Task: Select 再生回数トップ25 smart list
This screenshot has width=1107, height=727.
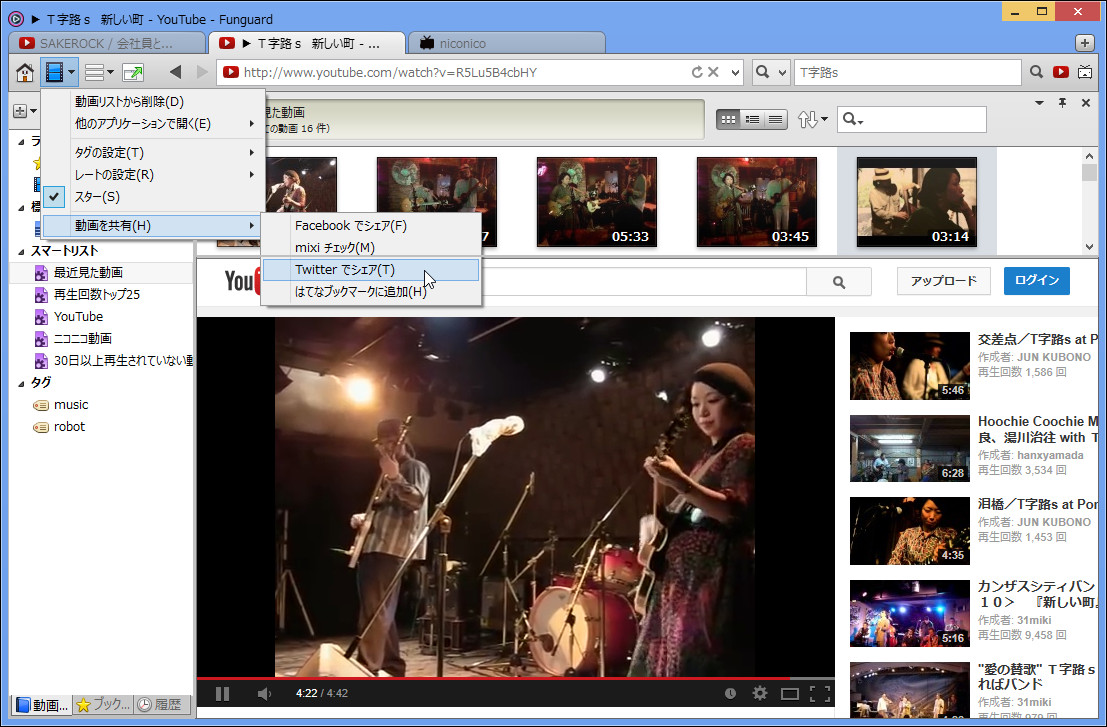Action: (x=97, y=294)
